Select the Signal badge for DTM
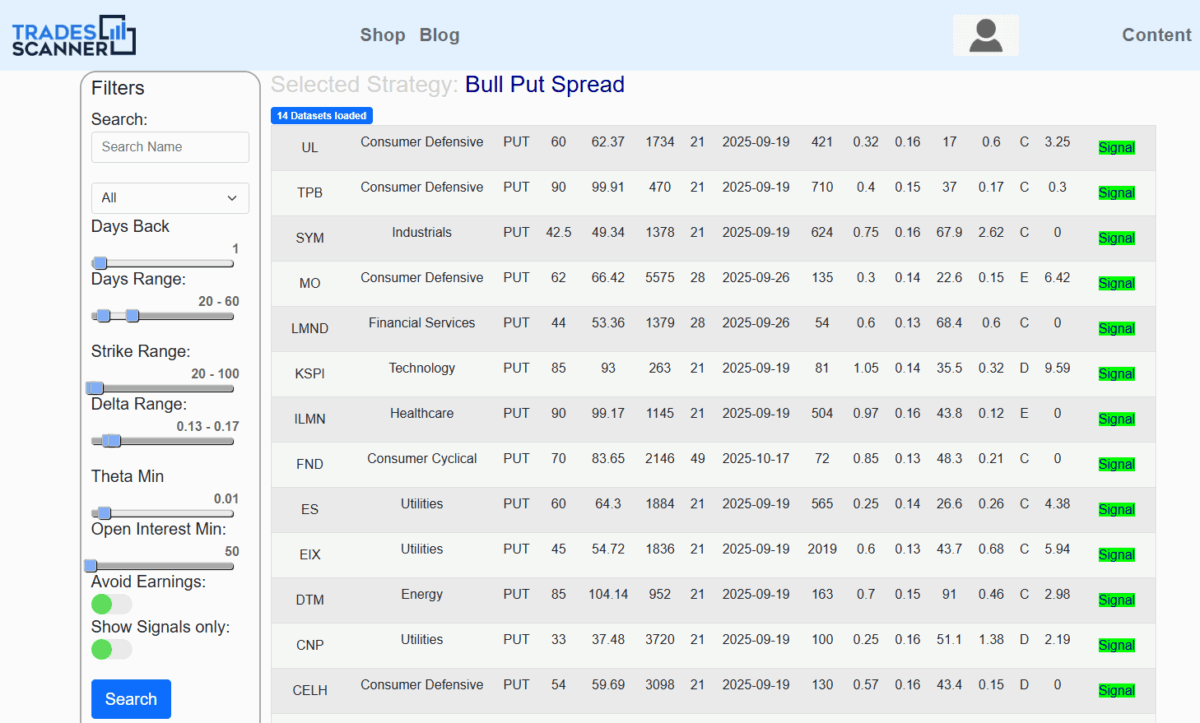The height and width of the screenshot is (723, 1200). [1116, 600]
